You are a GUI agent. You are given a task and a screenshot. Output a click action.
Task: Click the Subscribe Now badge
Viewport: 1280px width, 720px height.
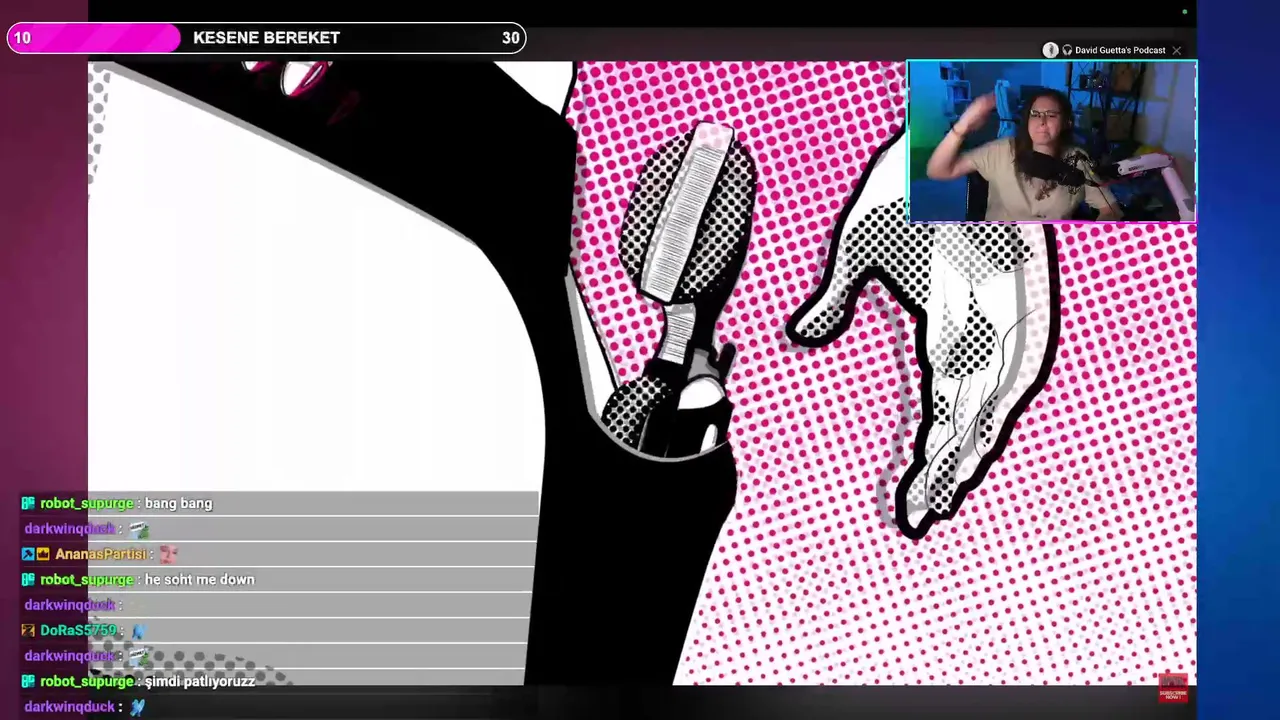coord(1173,688)
